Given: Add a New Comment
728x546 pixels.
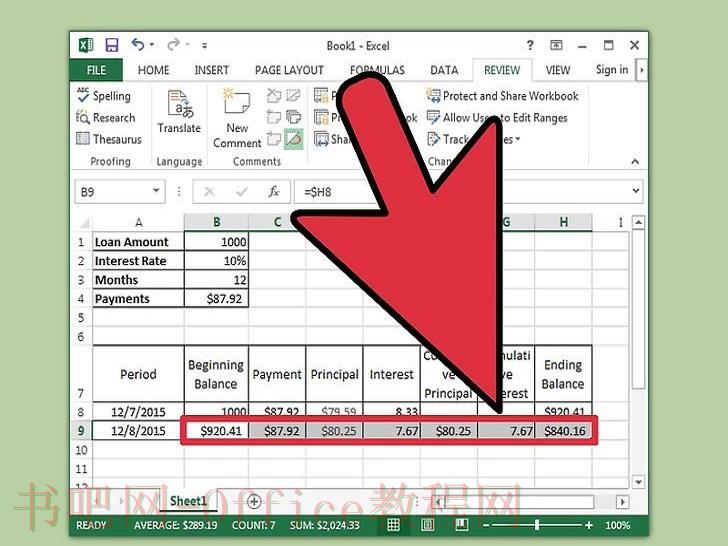Looking at the screenshot, I should point(237,118).
